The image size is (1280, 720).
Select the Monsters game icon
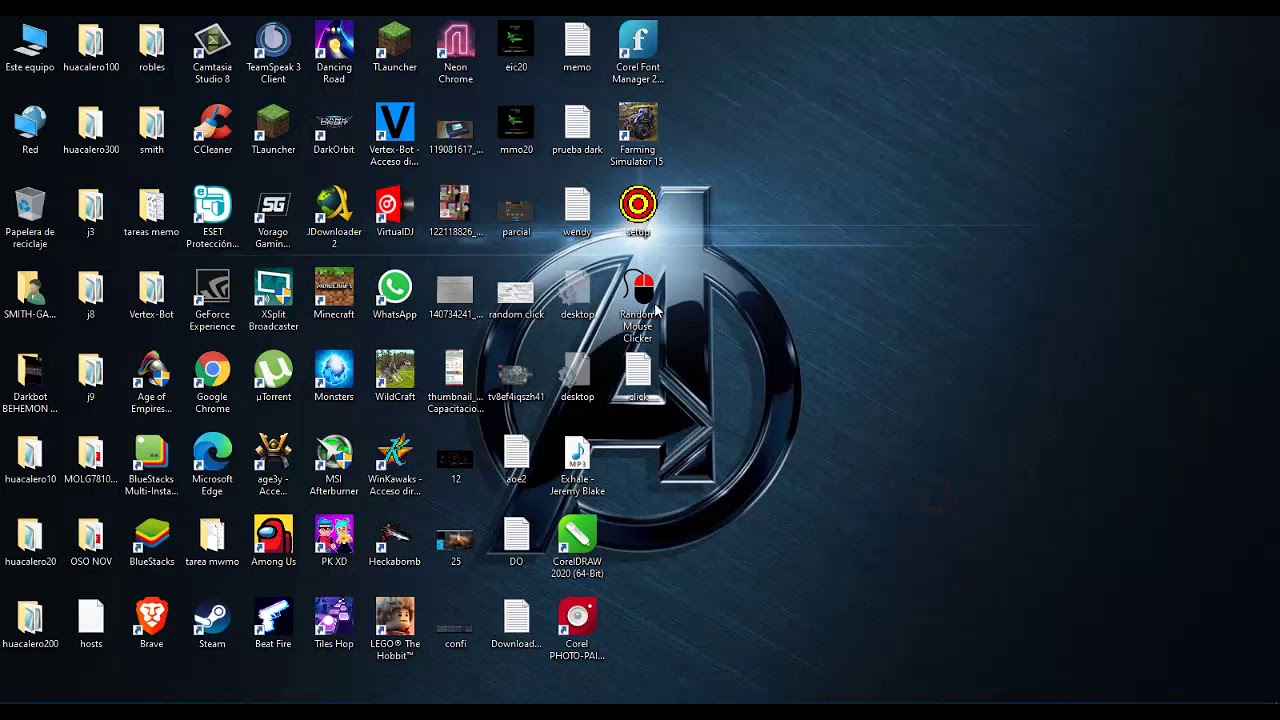(x=334, y=376)
